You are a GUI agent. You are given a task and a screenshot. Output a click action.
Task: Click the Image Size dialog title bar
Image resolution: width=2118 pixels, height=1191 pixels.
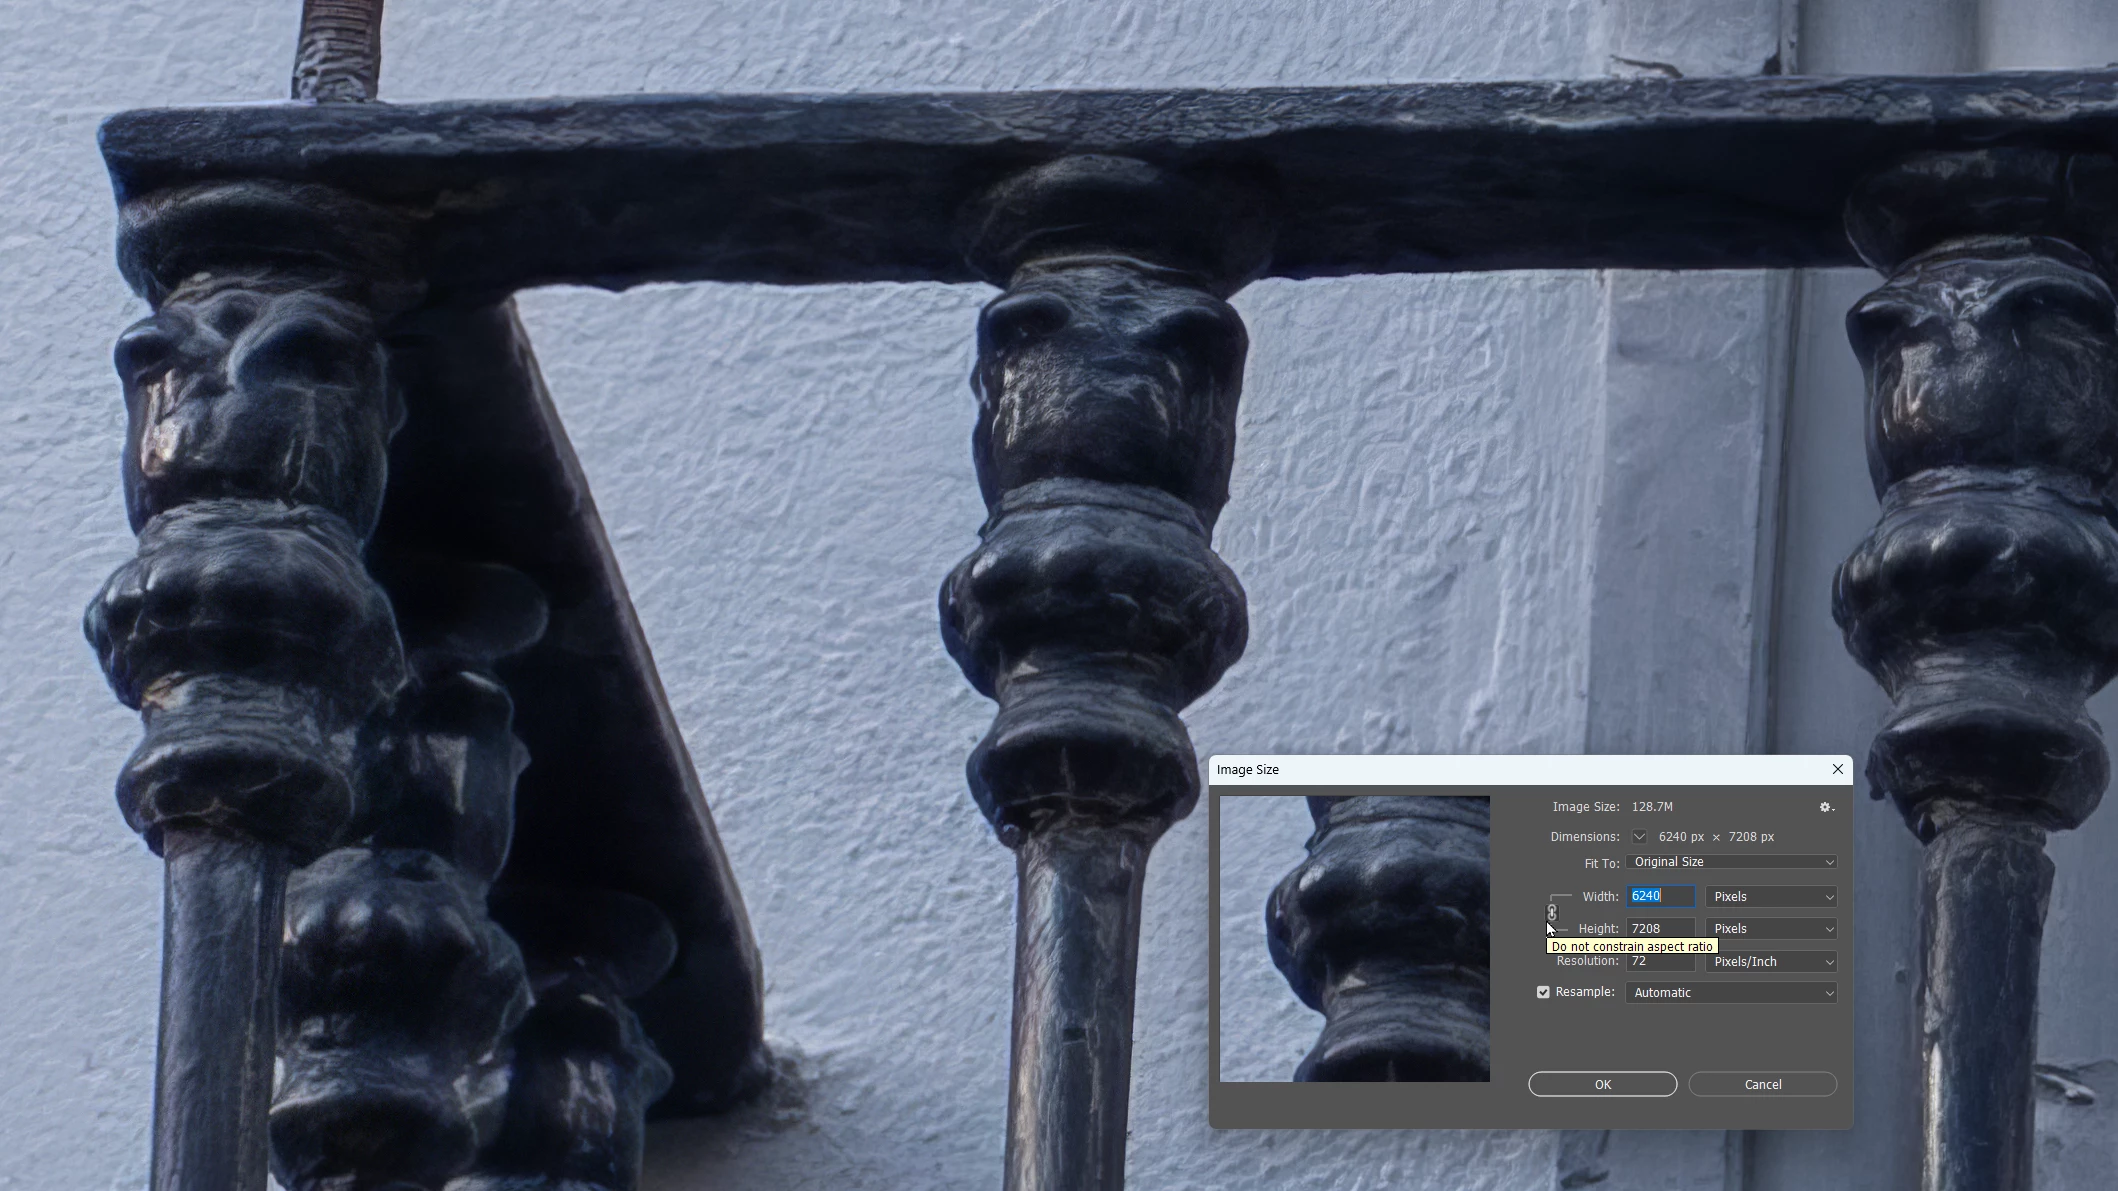click(x=1500, y=769)
